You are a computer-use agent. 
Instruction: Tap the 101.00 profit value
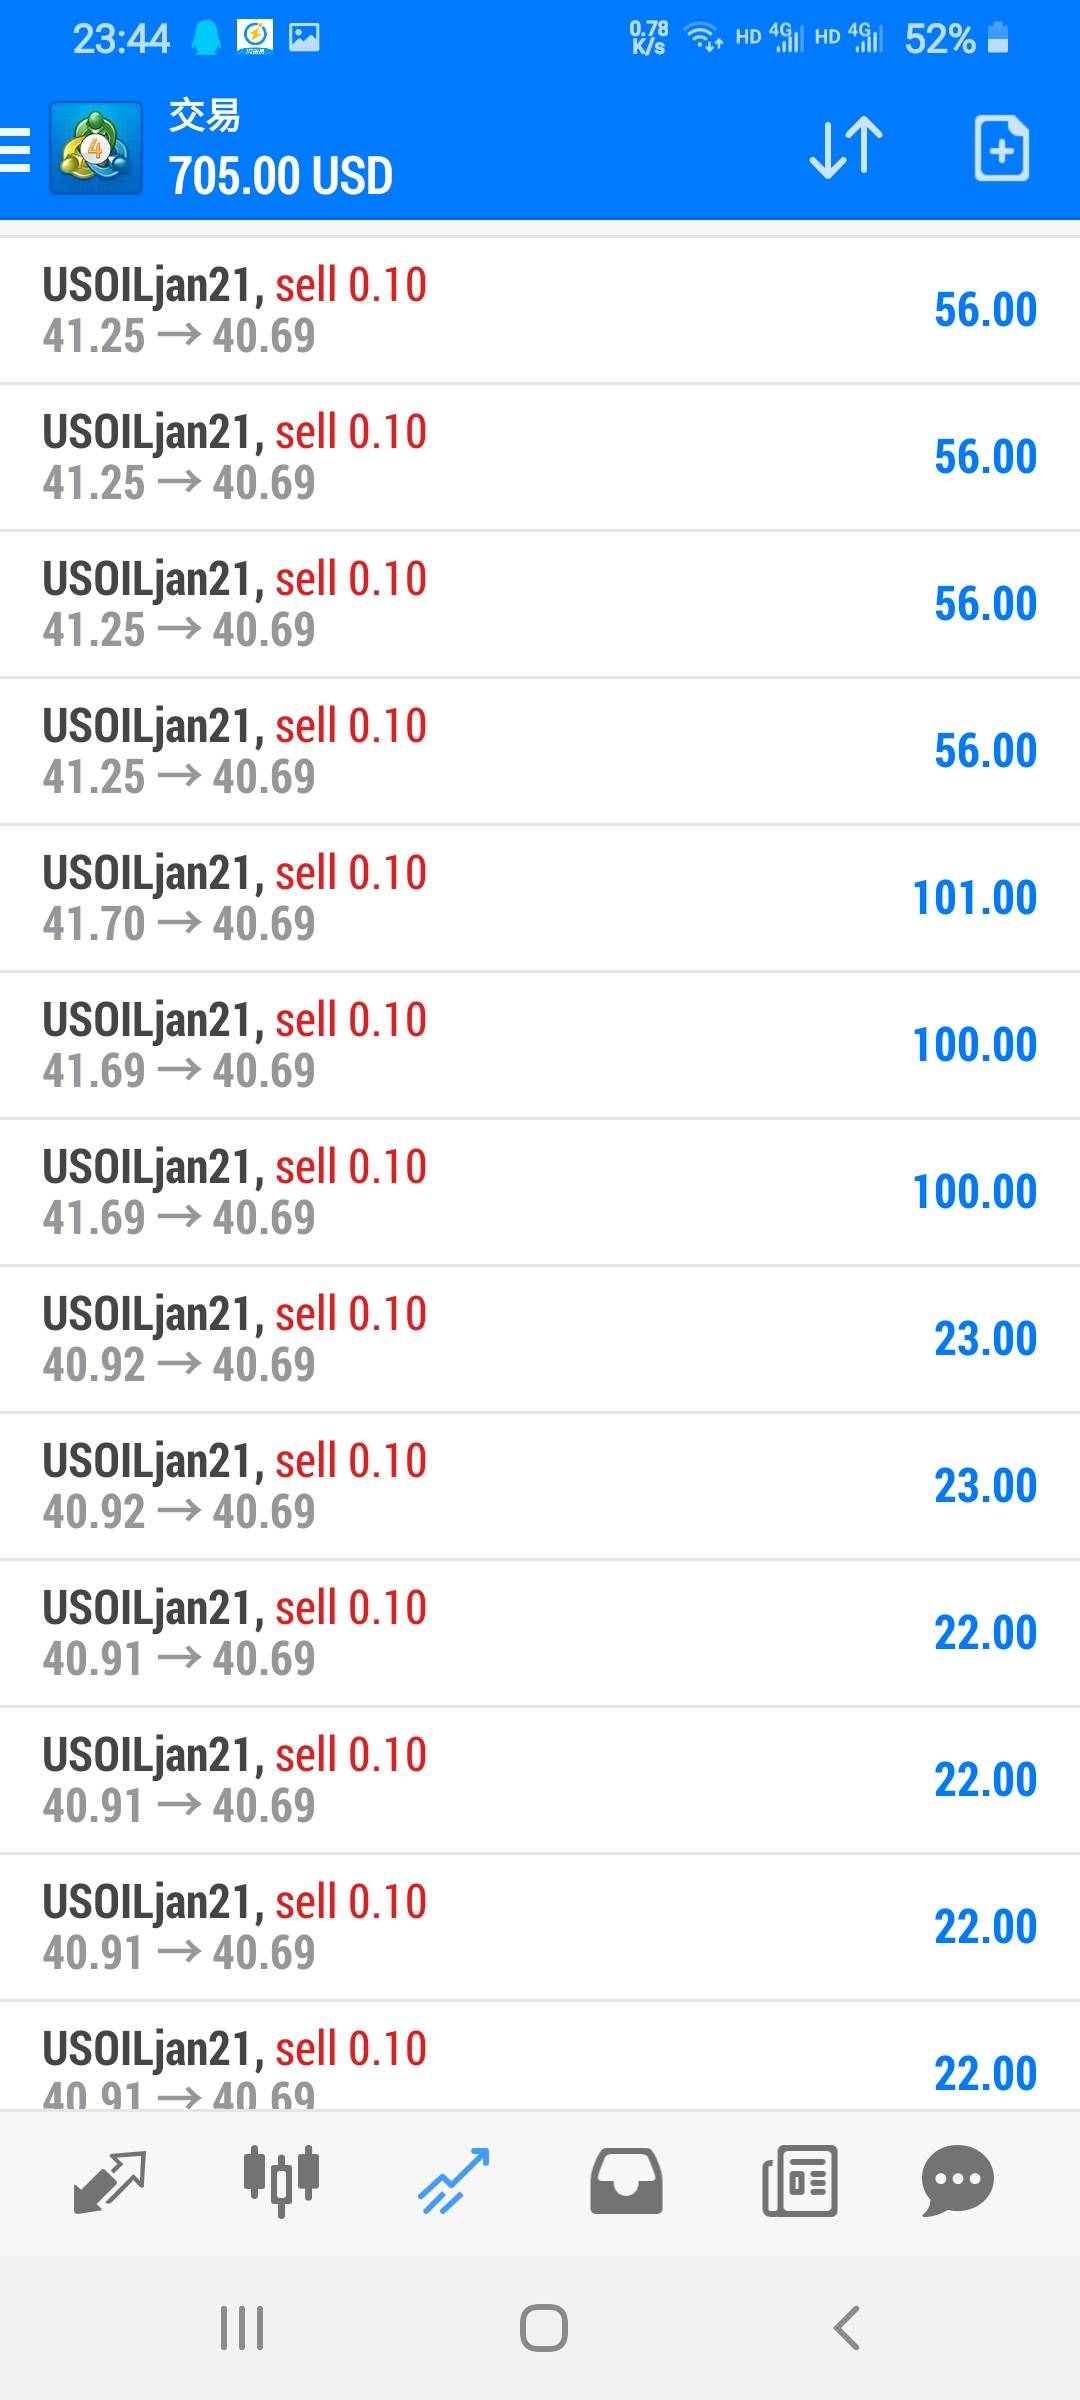click(974, 898)
